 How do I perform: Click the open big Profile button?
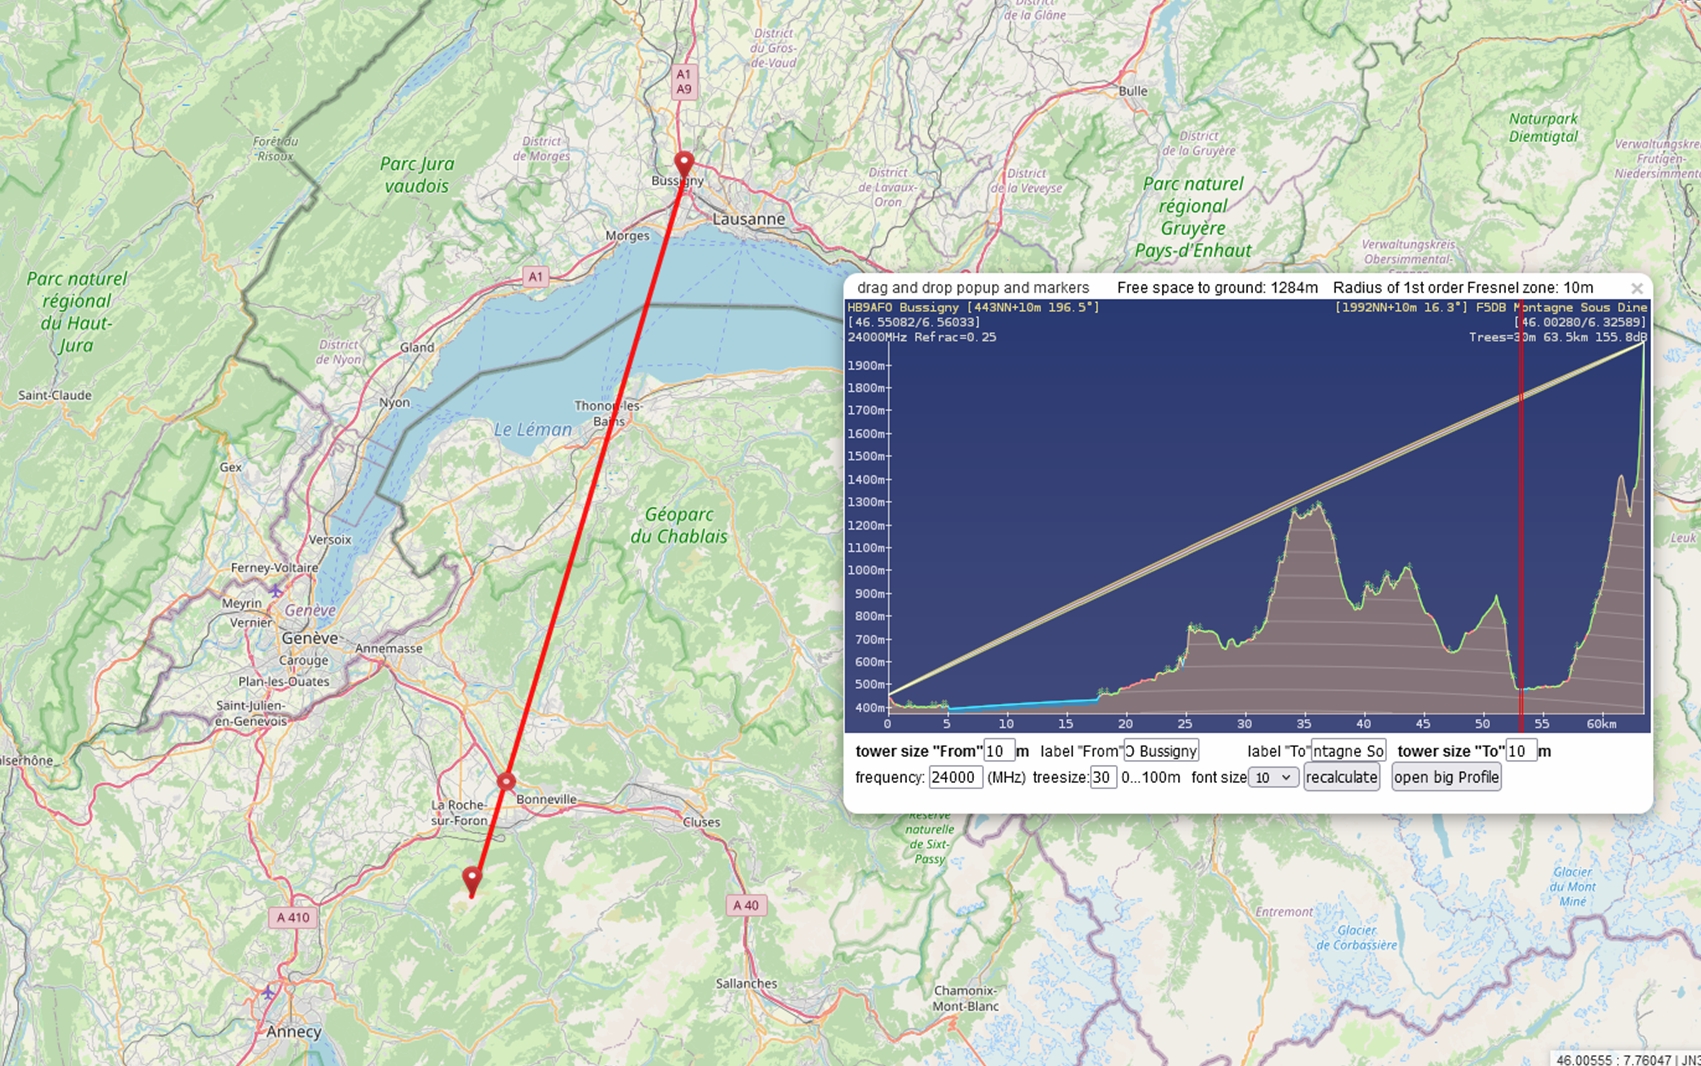[x=1446, y=777]
